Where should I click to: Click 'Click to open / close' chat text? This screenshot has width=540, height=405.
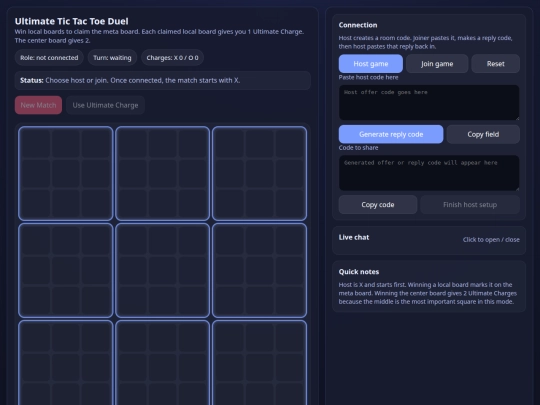491,240
